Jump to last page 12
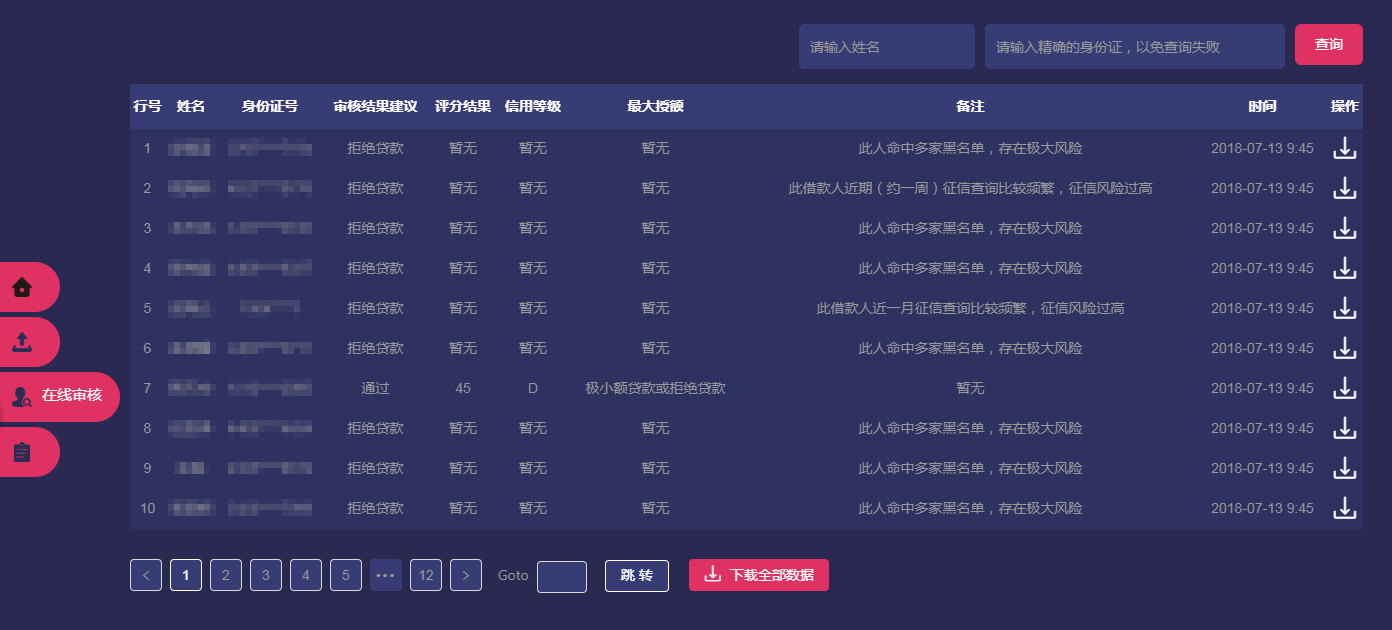Viewport: 1392px width, 630px height. (x=426, y=575)
